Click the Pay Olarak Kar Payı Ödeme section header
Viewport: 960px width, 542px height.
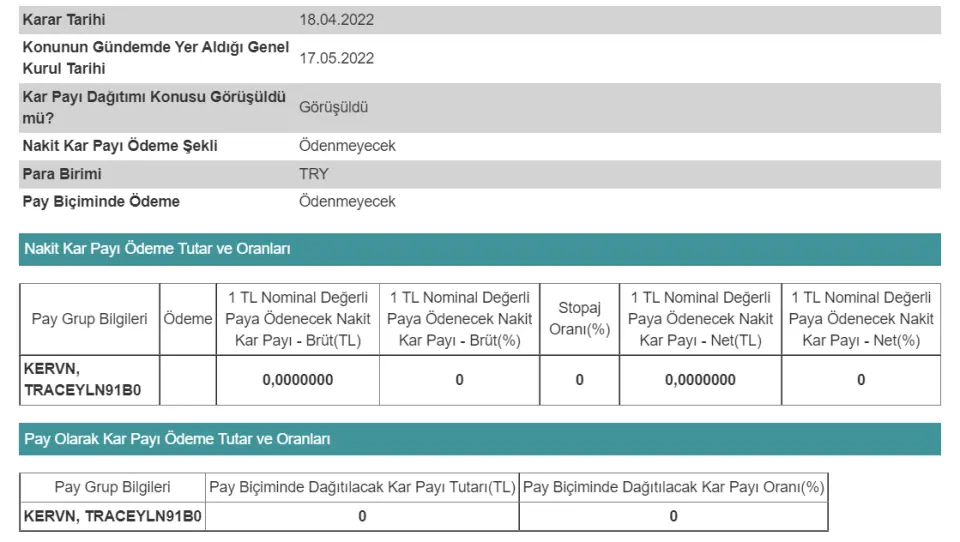coord(177,439)
